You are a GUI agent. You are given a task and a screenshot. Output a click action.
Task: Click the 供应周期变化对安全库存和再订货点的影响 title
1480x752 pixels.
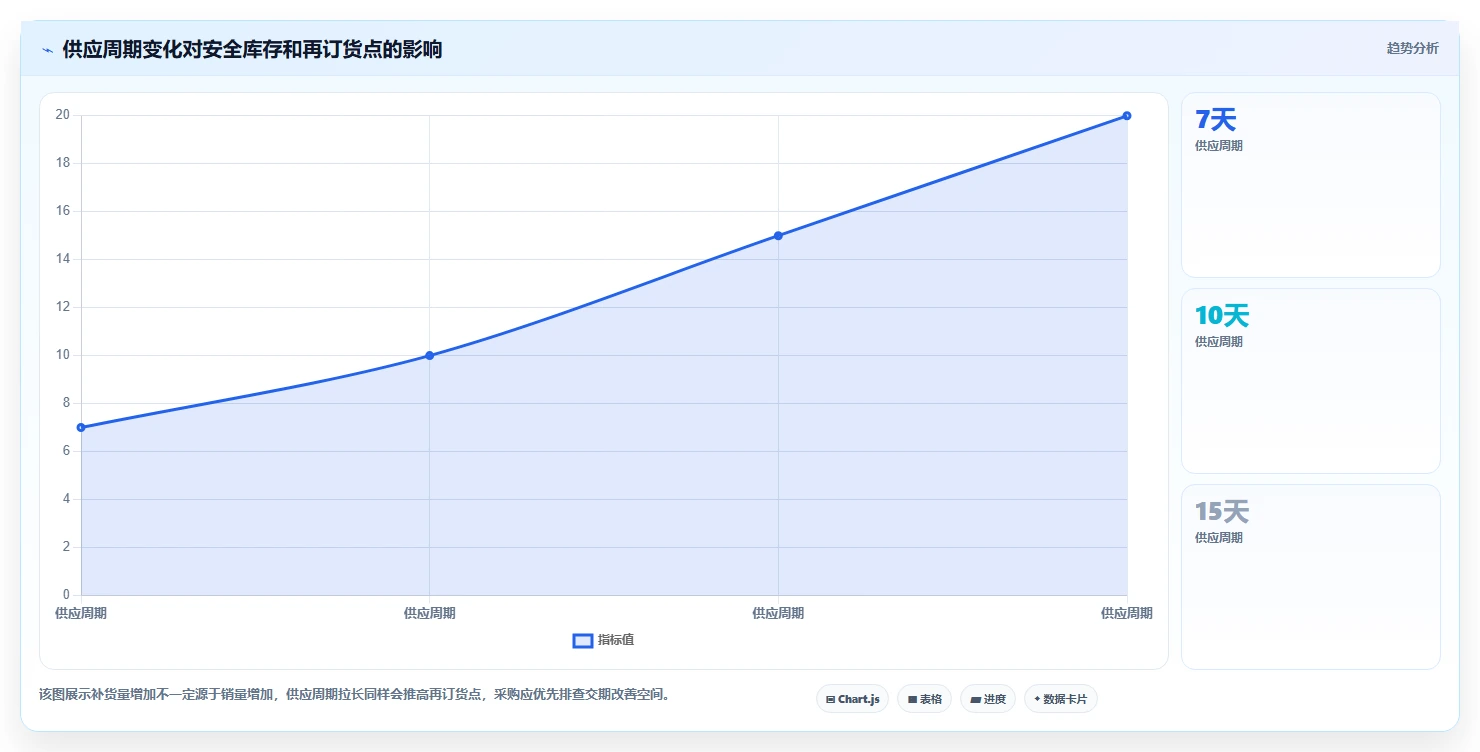252,49
